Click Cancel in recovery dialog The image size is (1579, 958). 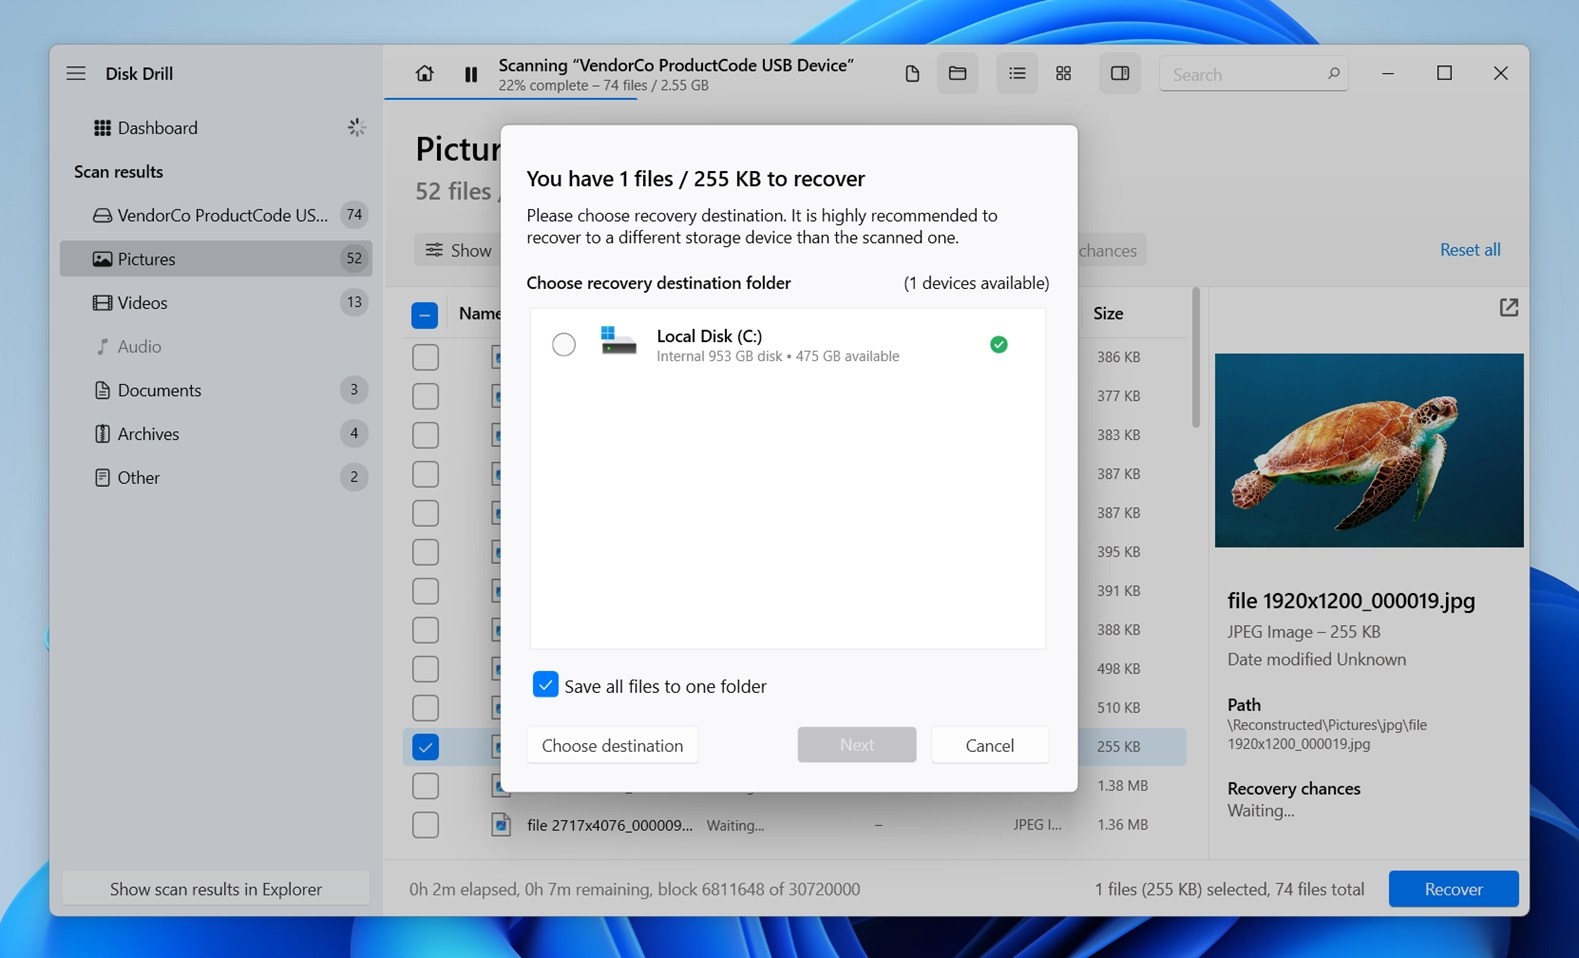pos(989,745)
